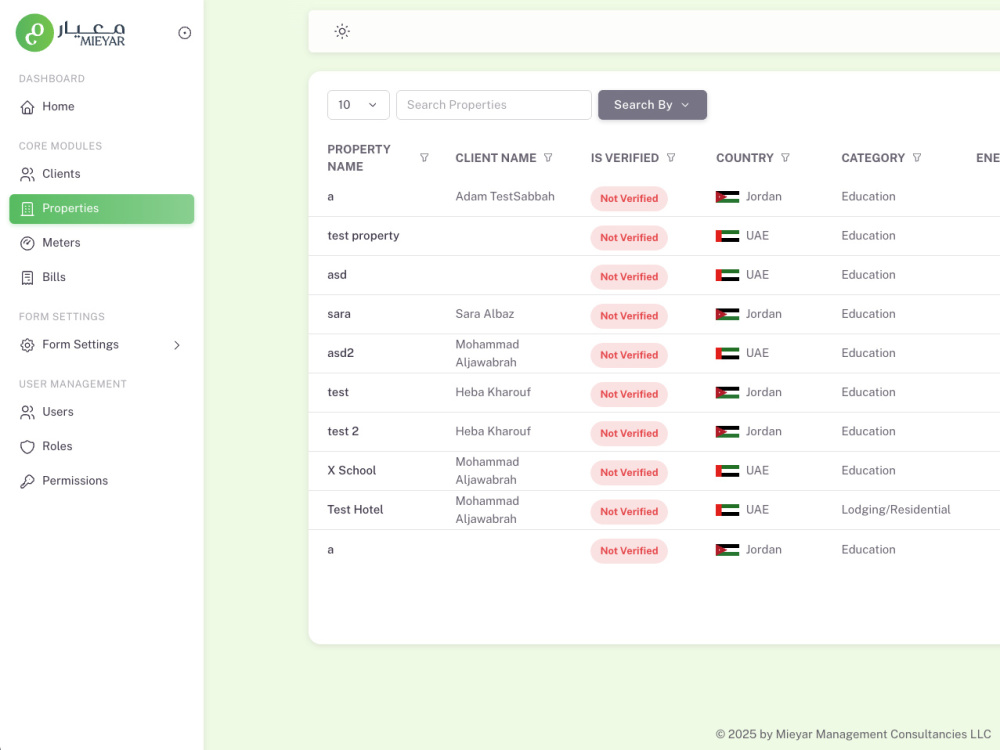The image size is (1000, 750).
Task: Click UAE flag in X School row
Action: click(x=727, y=471)
